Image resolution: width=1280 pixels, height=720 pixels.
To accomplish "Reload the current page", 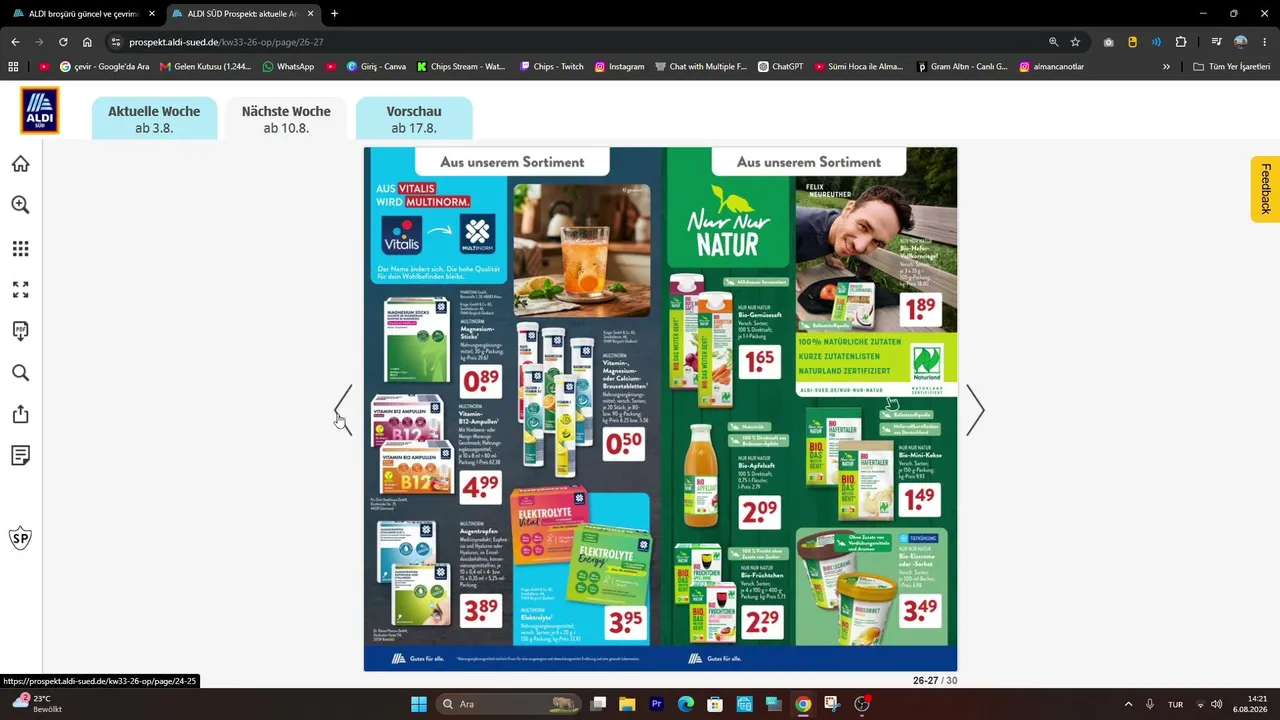I will pos(63,42).
